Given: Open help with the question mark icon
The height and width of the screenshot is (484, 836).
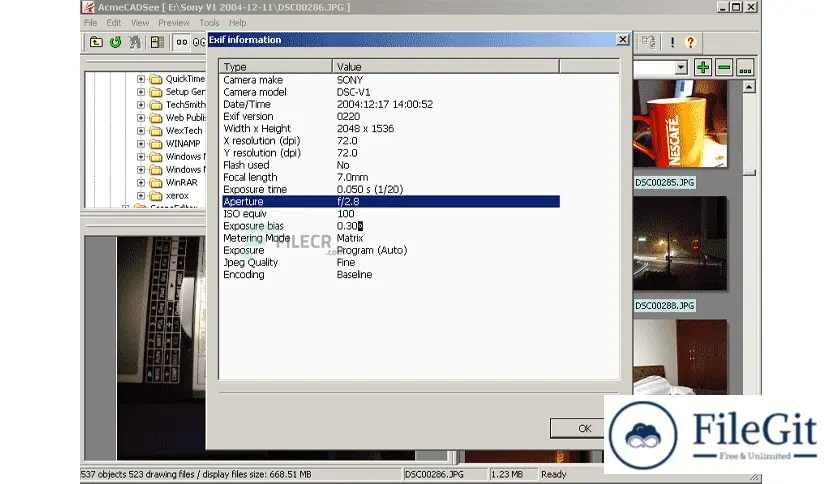Looking at the screenshot, I should [x=690, y=42].
